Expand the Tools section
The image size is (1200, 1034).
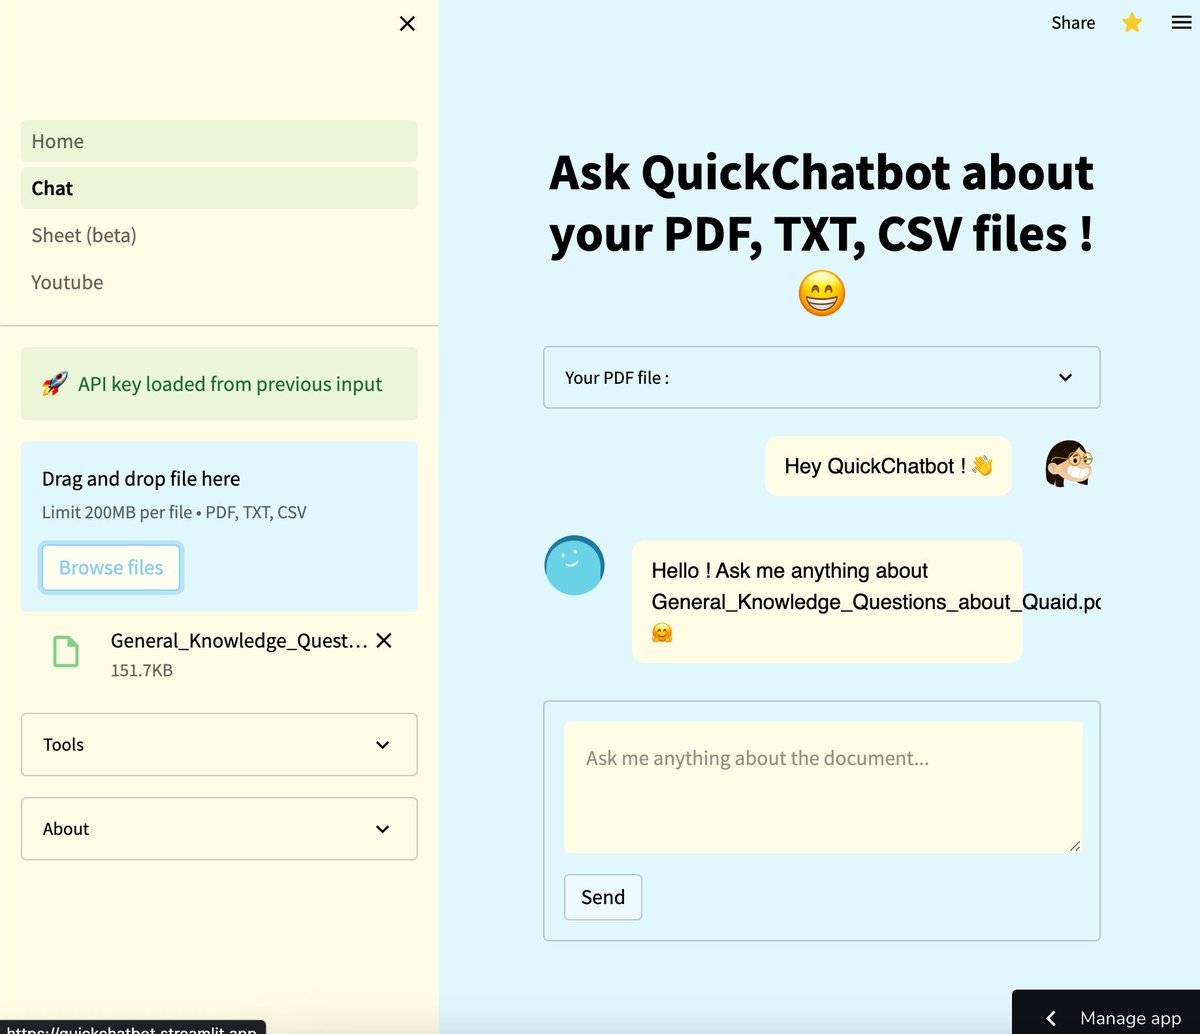[x=219, y=744]
